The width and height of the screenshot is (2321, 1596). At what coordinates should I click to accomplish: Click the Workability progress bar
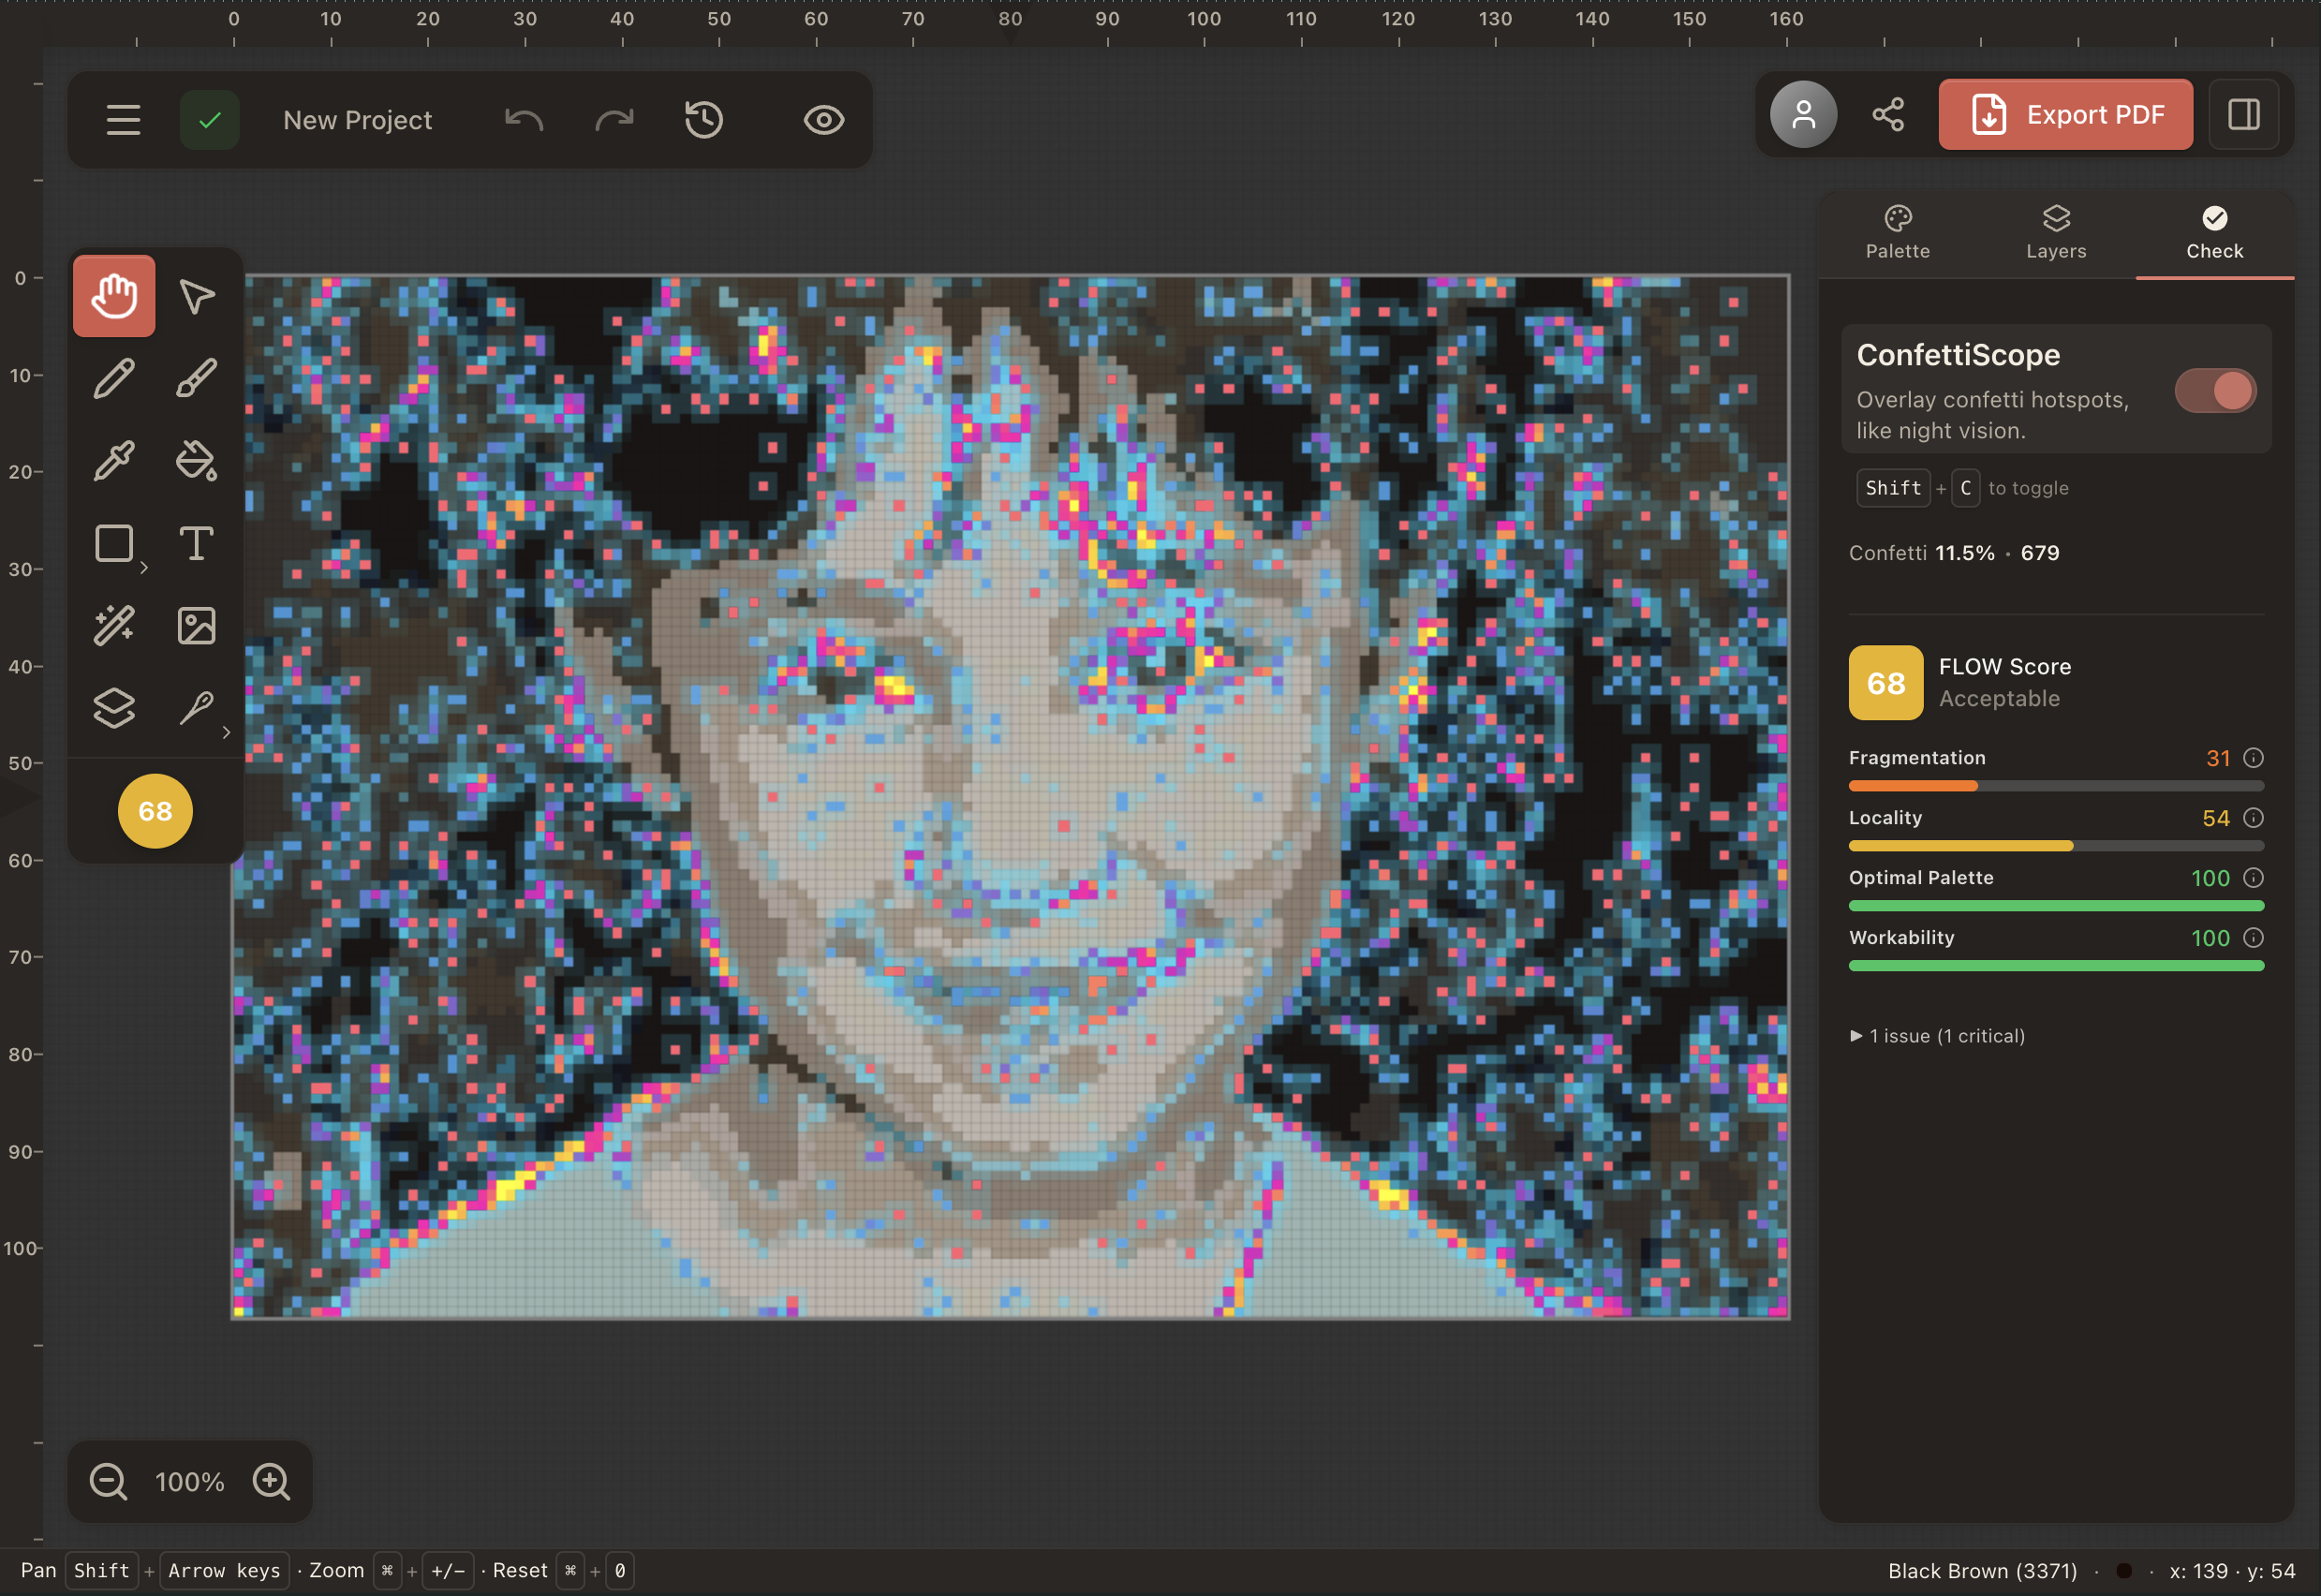pyautogui.click(x=2056, y=966)
